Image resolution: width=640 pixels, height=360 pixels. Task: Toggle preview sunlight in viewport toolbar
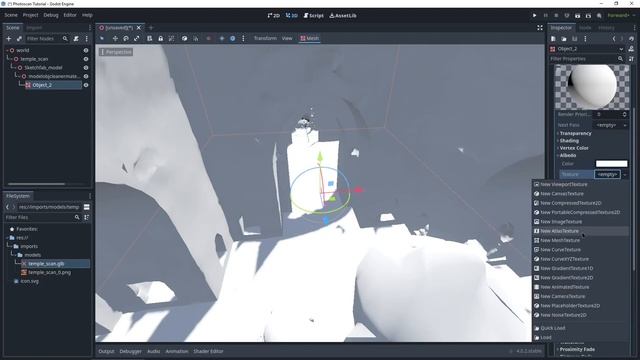[222, 38]
